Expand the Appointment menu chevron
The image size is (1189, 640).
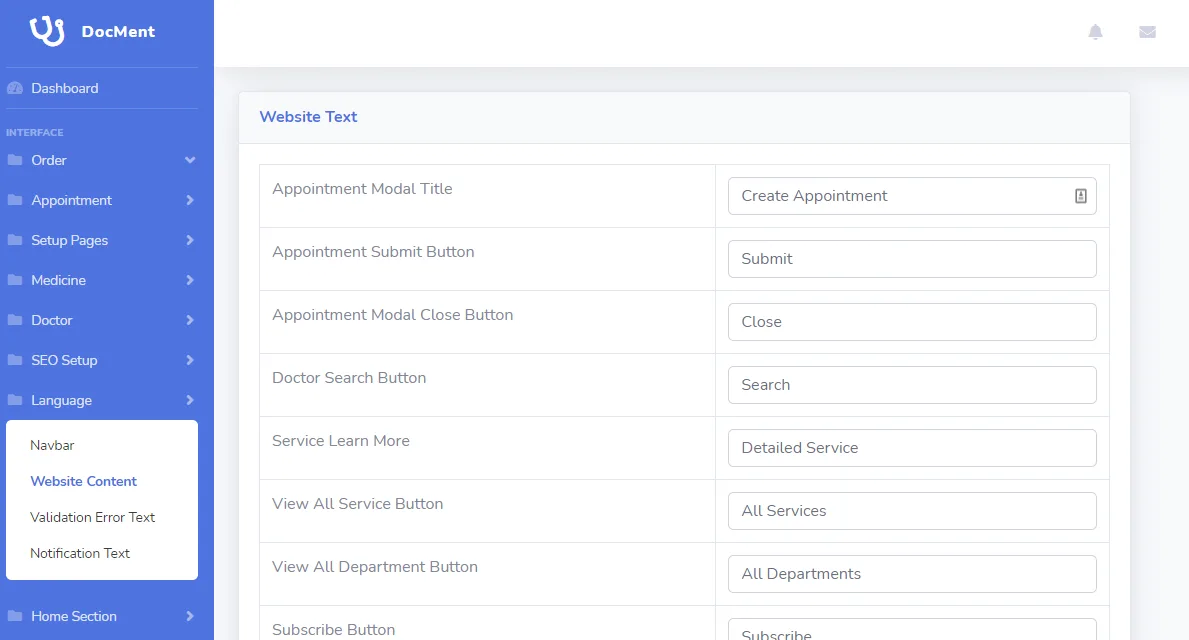coord(190,200)
